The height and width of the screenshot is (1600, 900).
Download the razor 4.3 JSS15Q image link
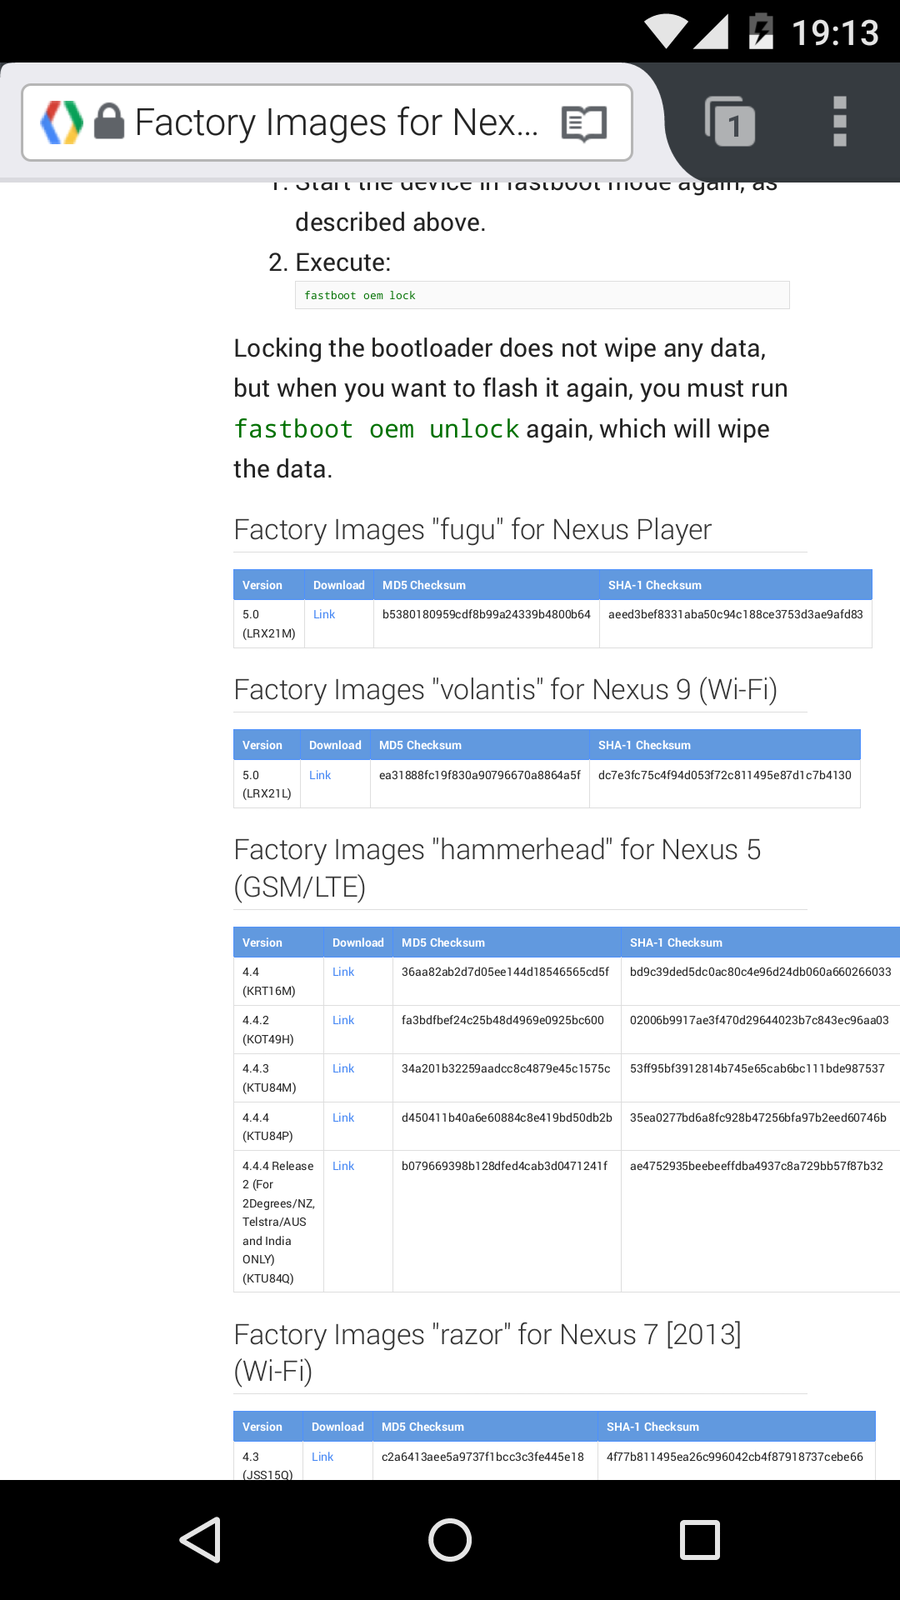click(322, 1457)
